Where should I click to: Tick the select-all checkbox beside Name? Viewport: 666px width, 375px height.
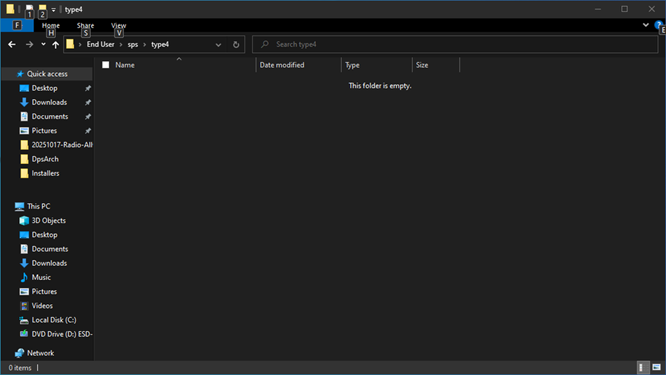coord(105,65)
